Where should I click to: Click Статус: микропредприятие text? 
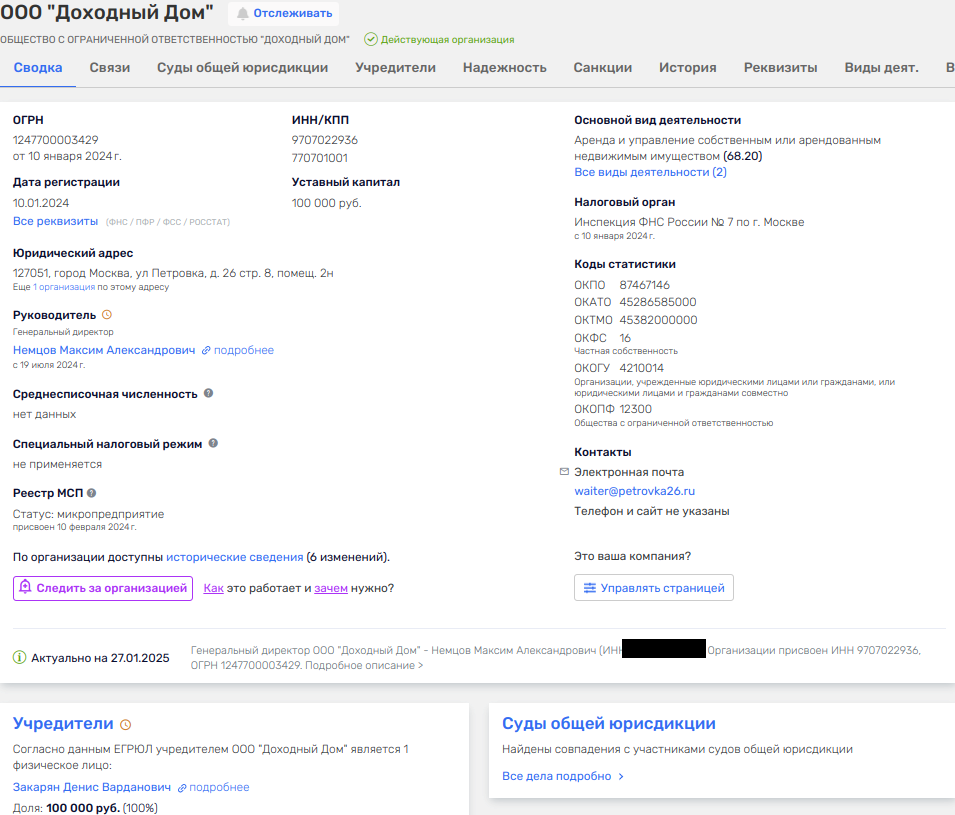[88, 514]
